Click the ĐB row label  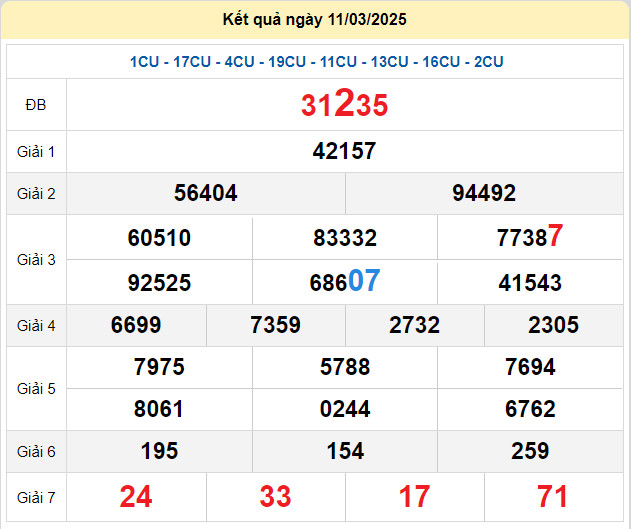pyautogui.click(x=36, y=105)
